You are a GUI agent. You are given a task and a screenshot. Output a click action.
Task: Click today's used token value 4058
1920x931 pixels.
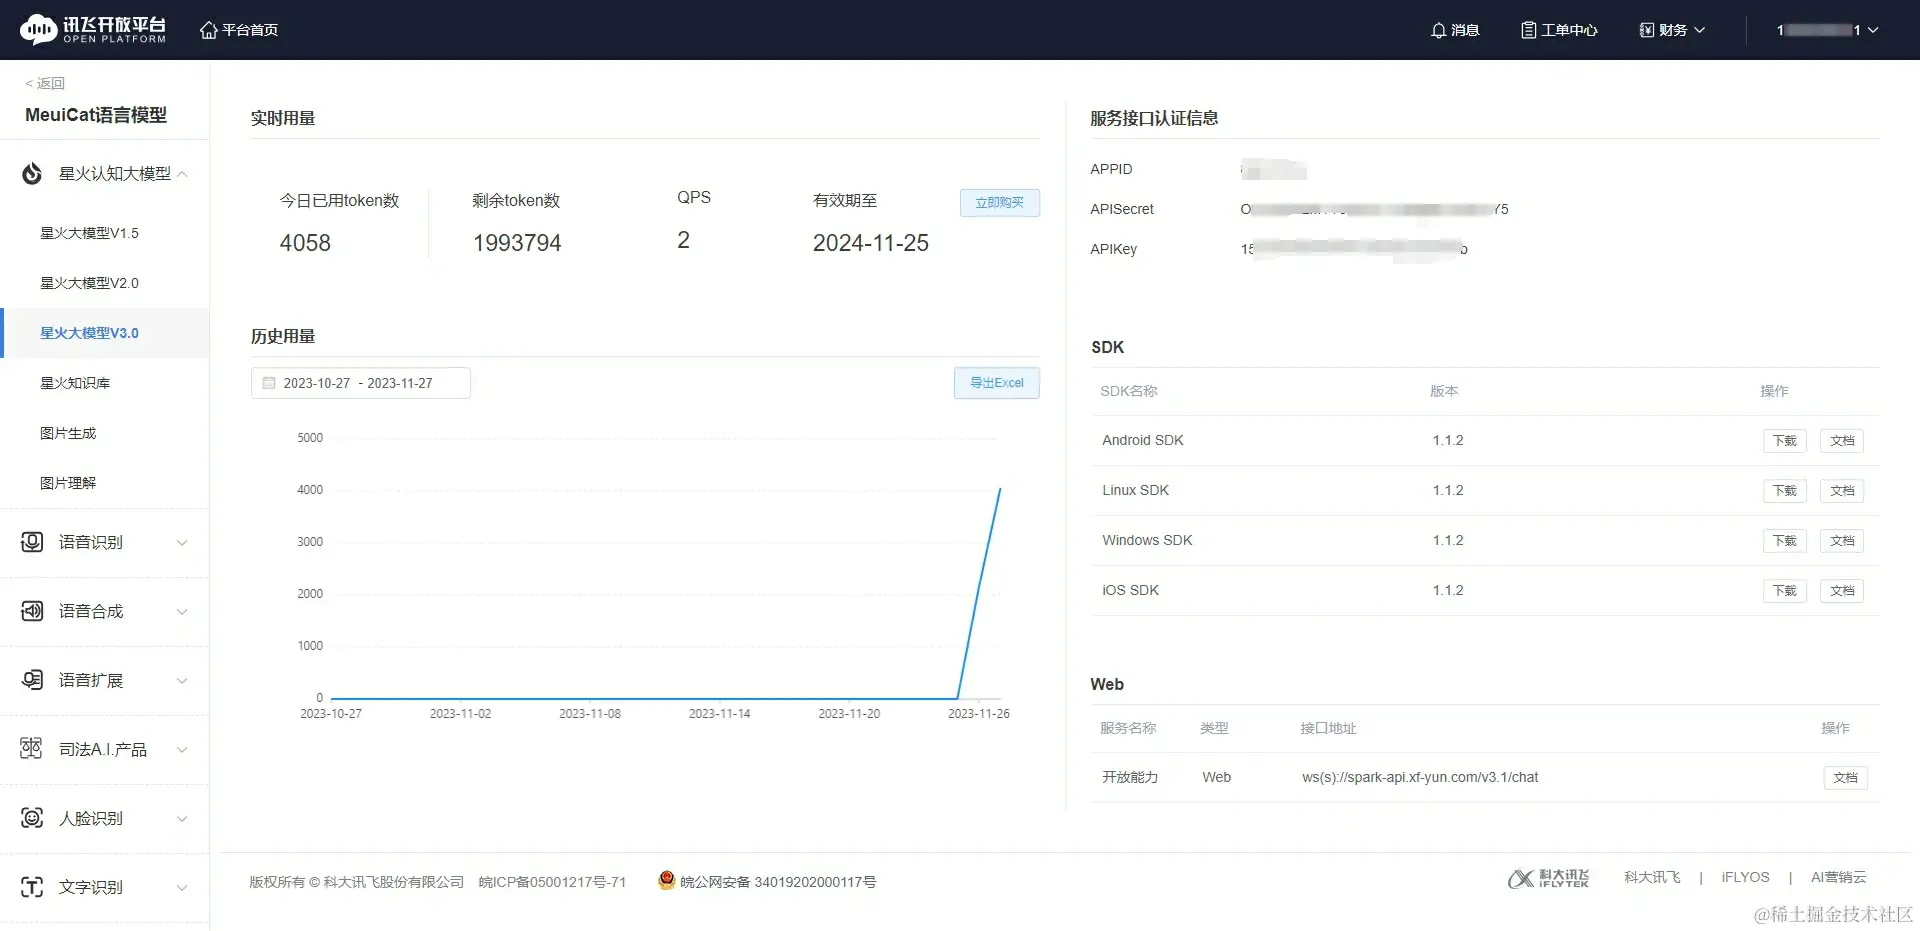click(x=305, y=243)
